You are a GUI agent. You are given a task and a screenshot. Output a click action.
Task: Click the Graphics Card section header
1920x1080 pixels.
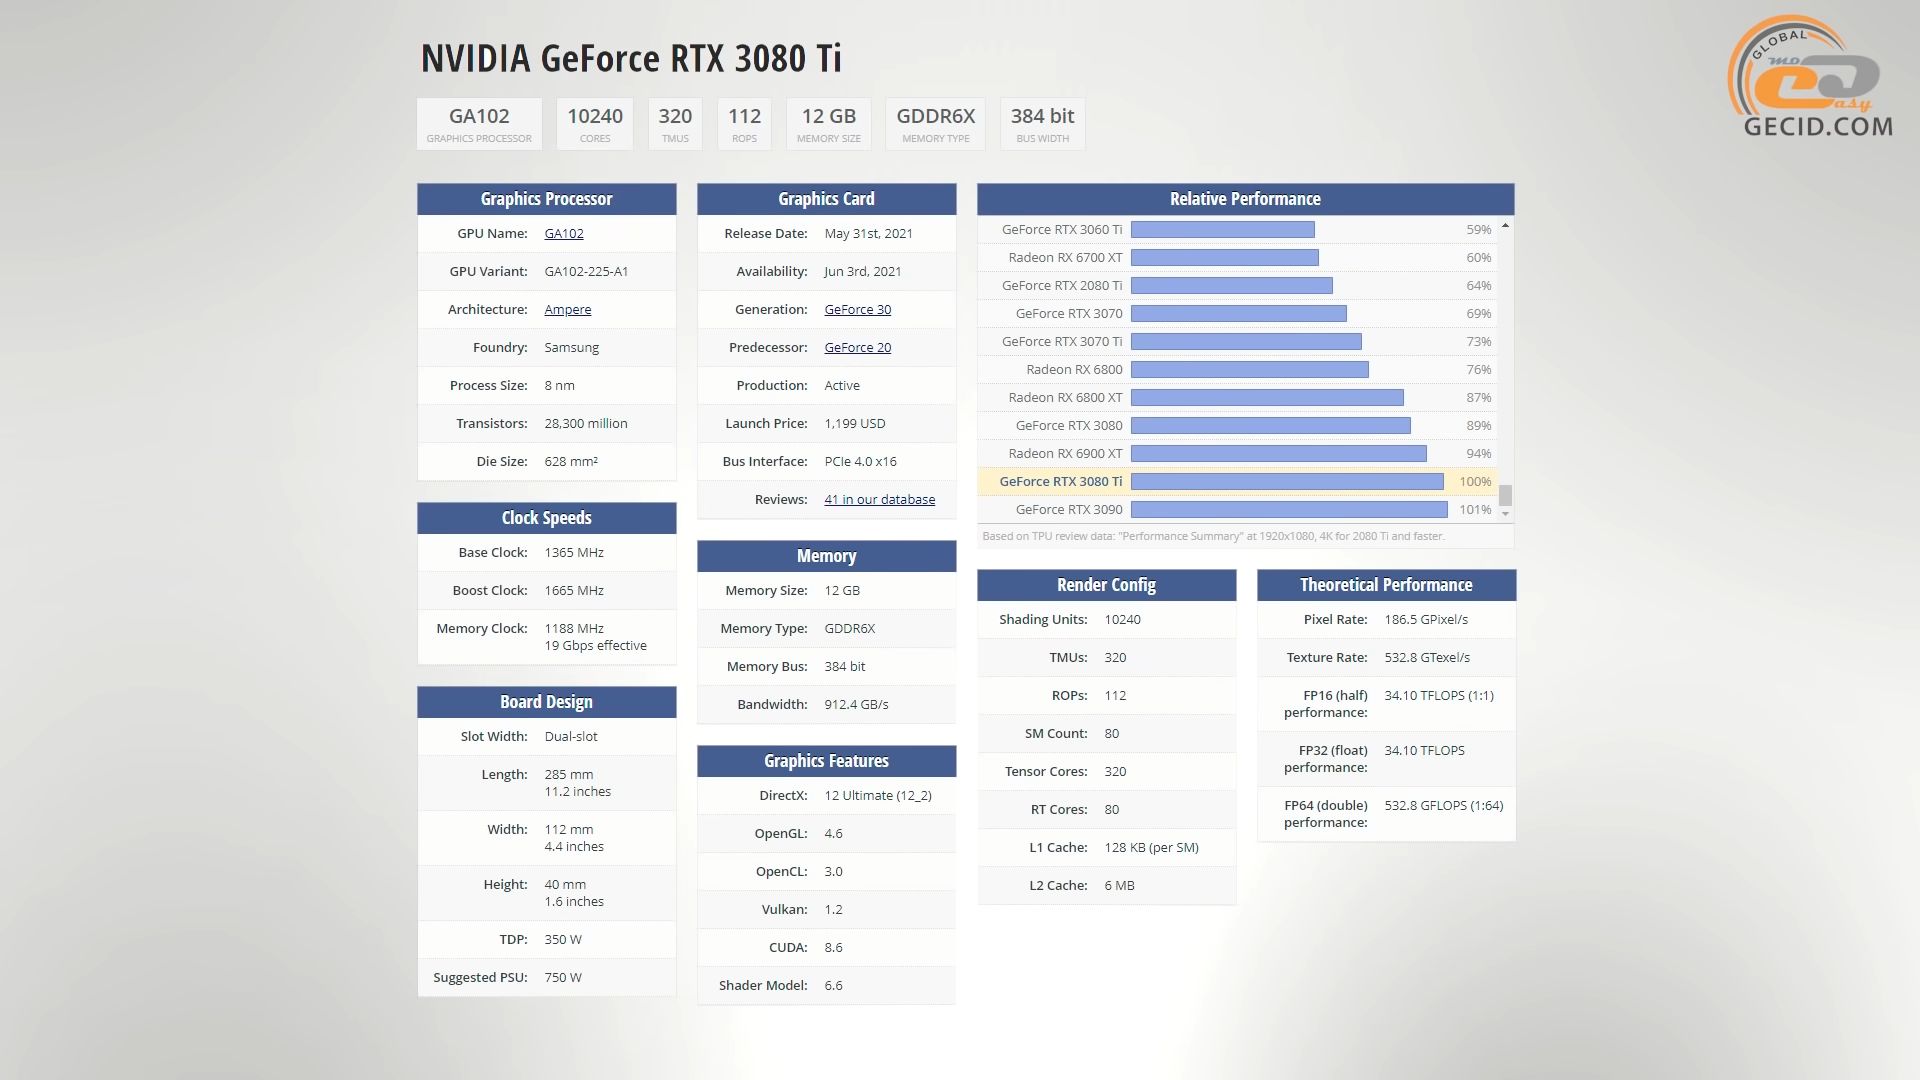click(x=826, y=199)
